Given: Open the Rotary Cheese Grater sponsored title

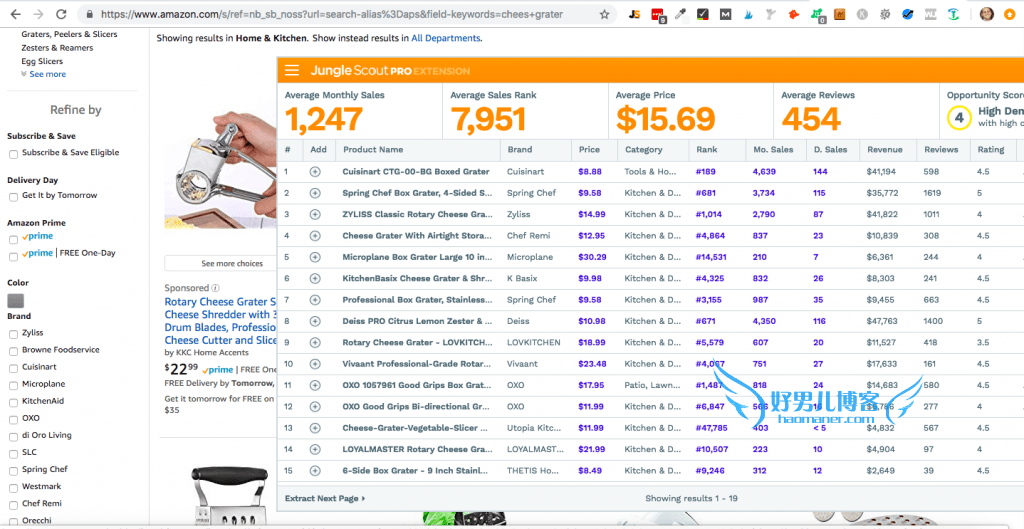Looking at the screenshot, I should pos(221,321).
